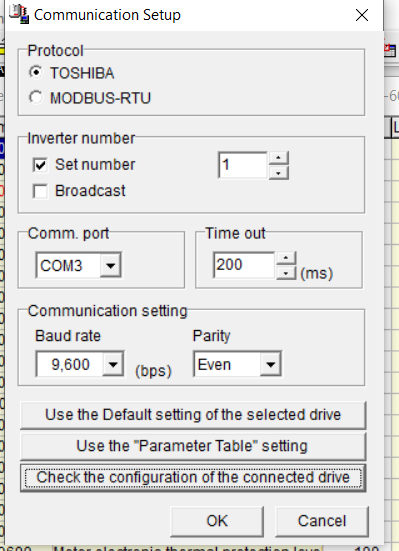Select the TOSHIBA protocol radio button
Image resolution: width=399 pixels, height=551 pixels.
click(36, 73)
